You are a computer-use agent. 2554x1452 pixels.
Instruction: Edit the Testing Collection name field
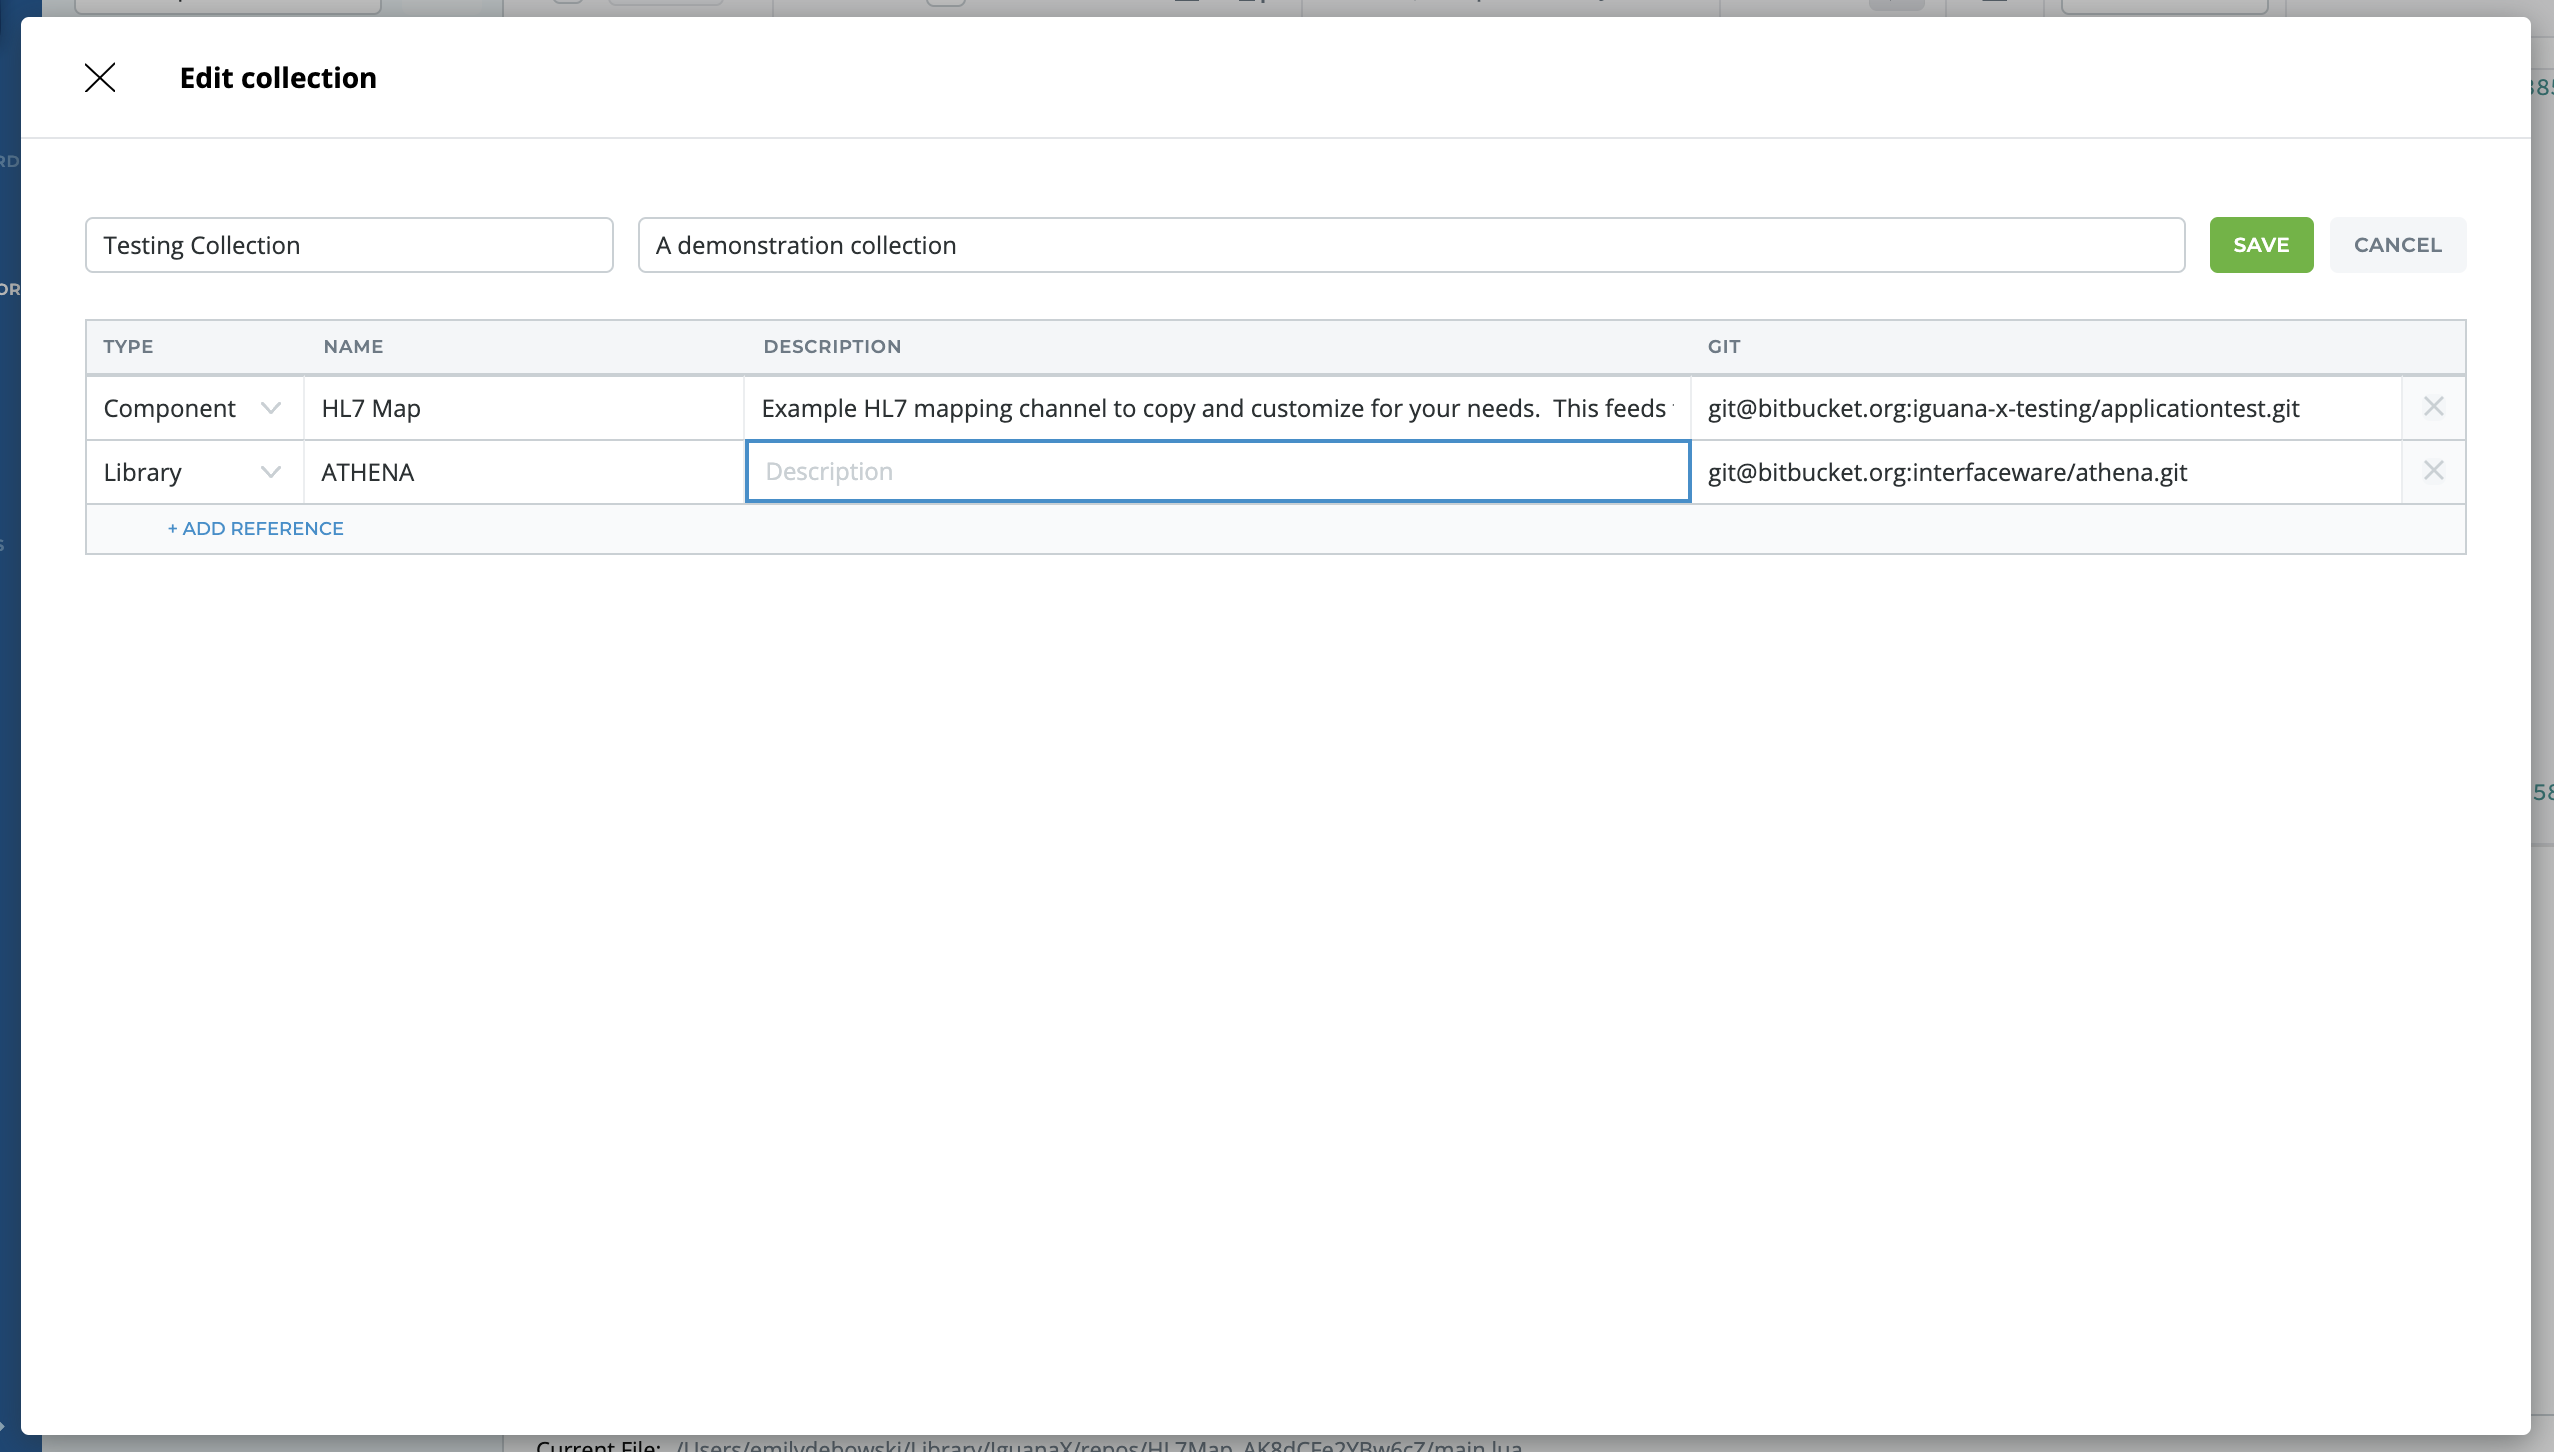(x=348, y=245)
